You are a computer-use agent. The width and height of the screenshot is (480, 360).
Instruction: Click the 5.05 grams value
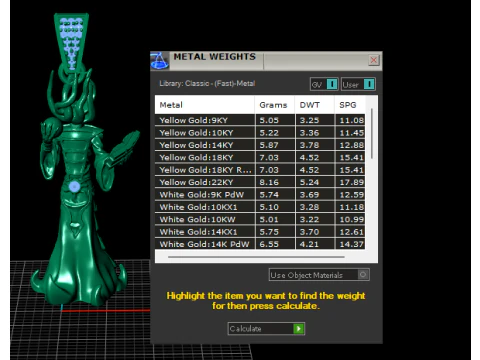pos(269,120)
